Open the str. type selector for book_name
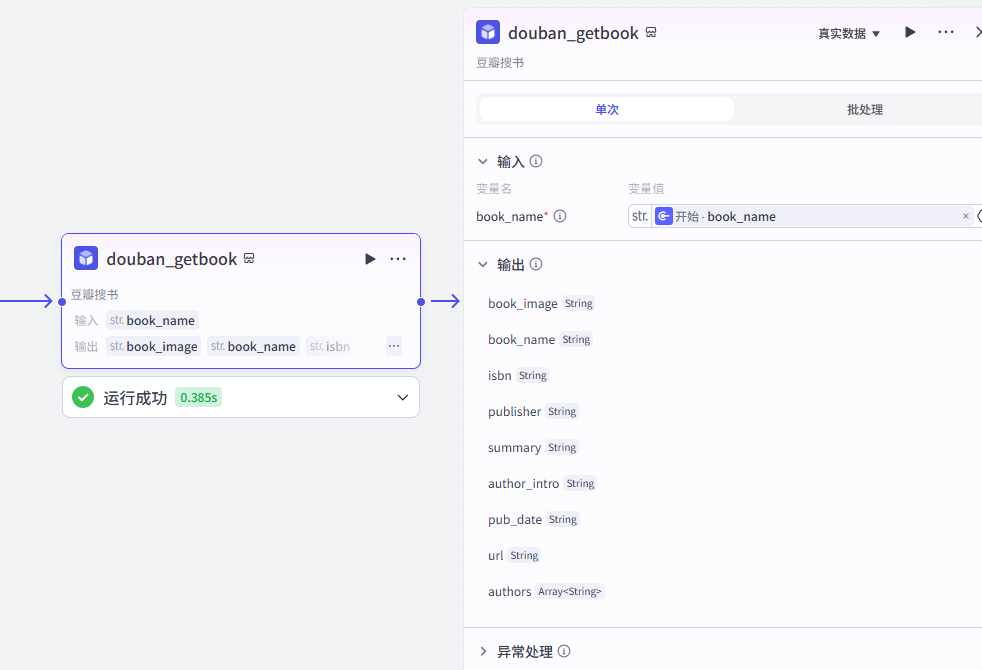Image resolution: width=982 pixels, height=670 pixels. click(x=640, y=216)
